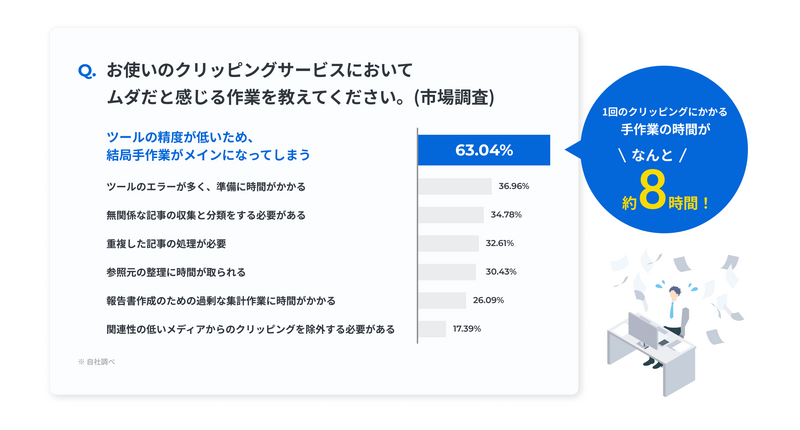The width and height of the screenshot is (800, 430).
Task: Select the label 重複した記事の処理が必要
Action: (x=166, y=244)
